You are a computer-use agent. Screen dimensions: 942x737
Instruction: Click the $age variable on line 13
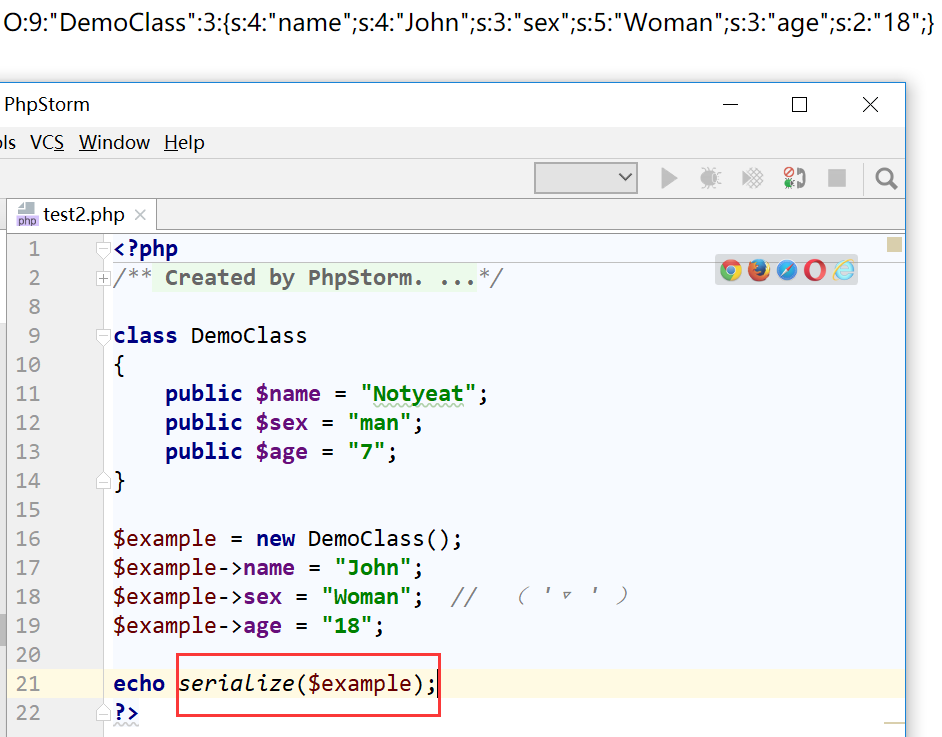281,452
